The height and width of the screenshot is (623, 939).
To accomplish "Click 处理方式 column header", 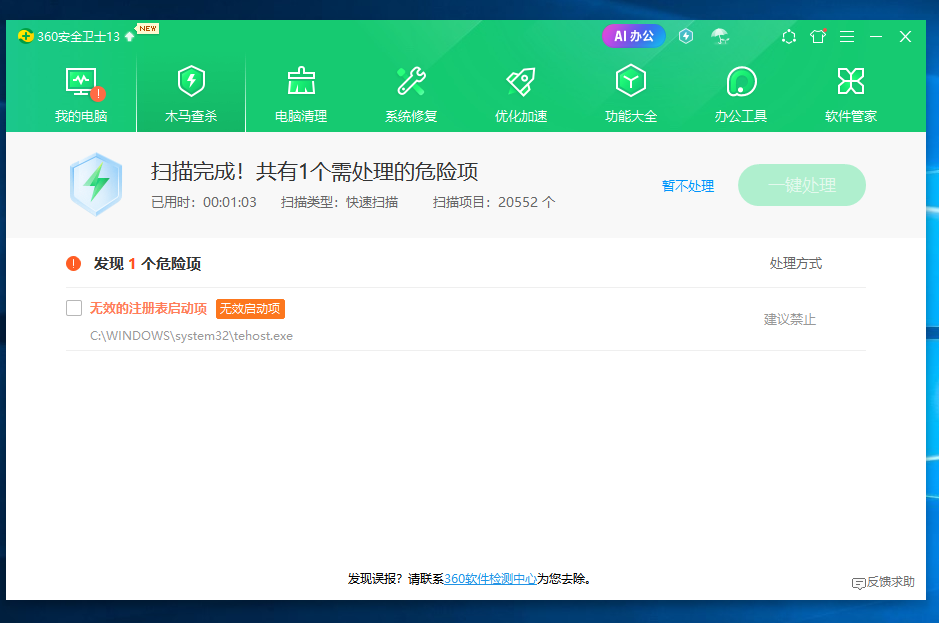I will point(795,263).
